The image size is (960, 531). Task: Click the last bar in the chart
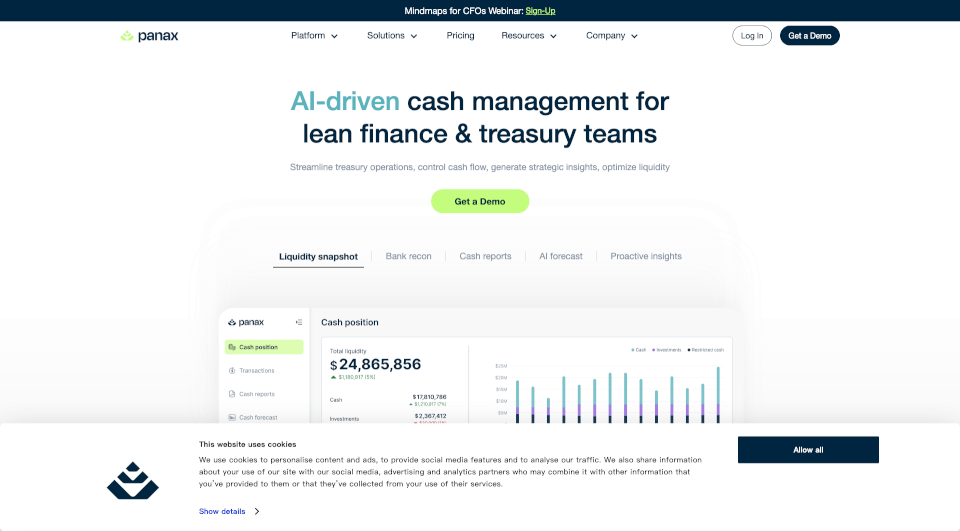pyautogui.click(x=718, y=395)
